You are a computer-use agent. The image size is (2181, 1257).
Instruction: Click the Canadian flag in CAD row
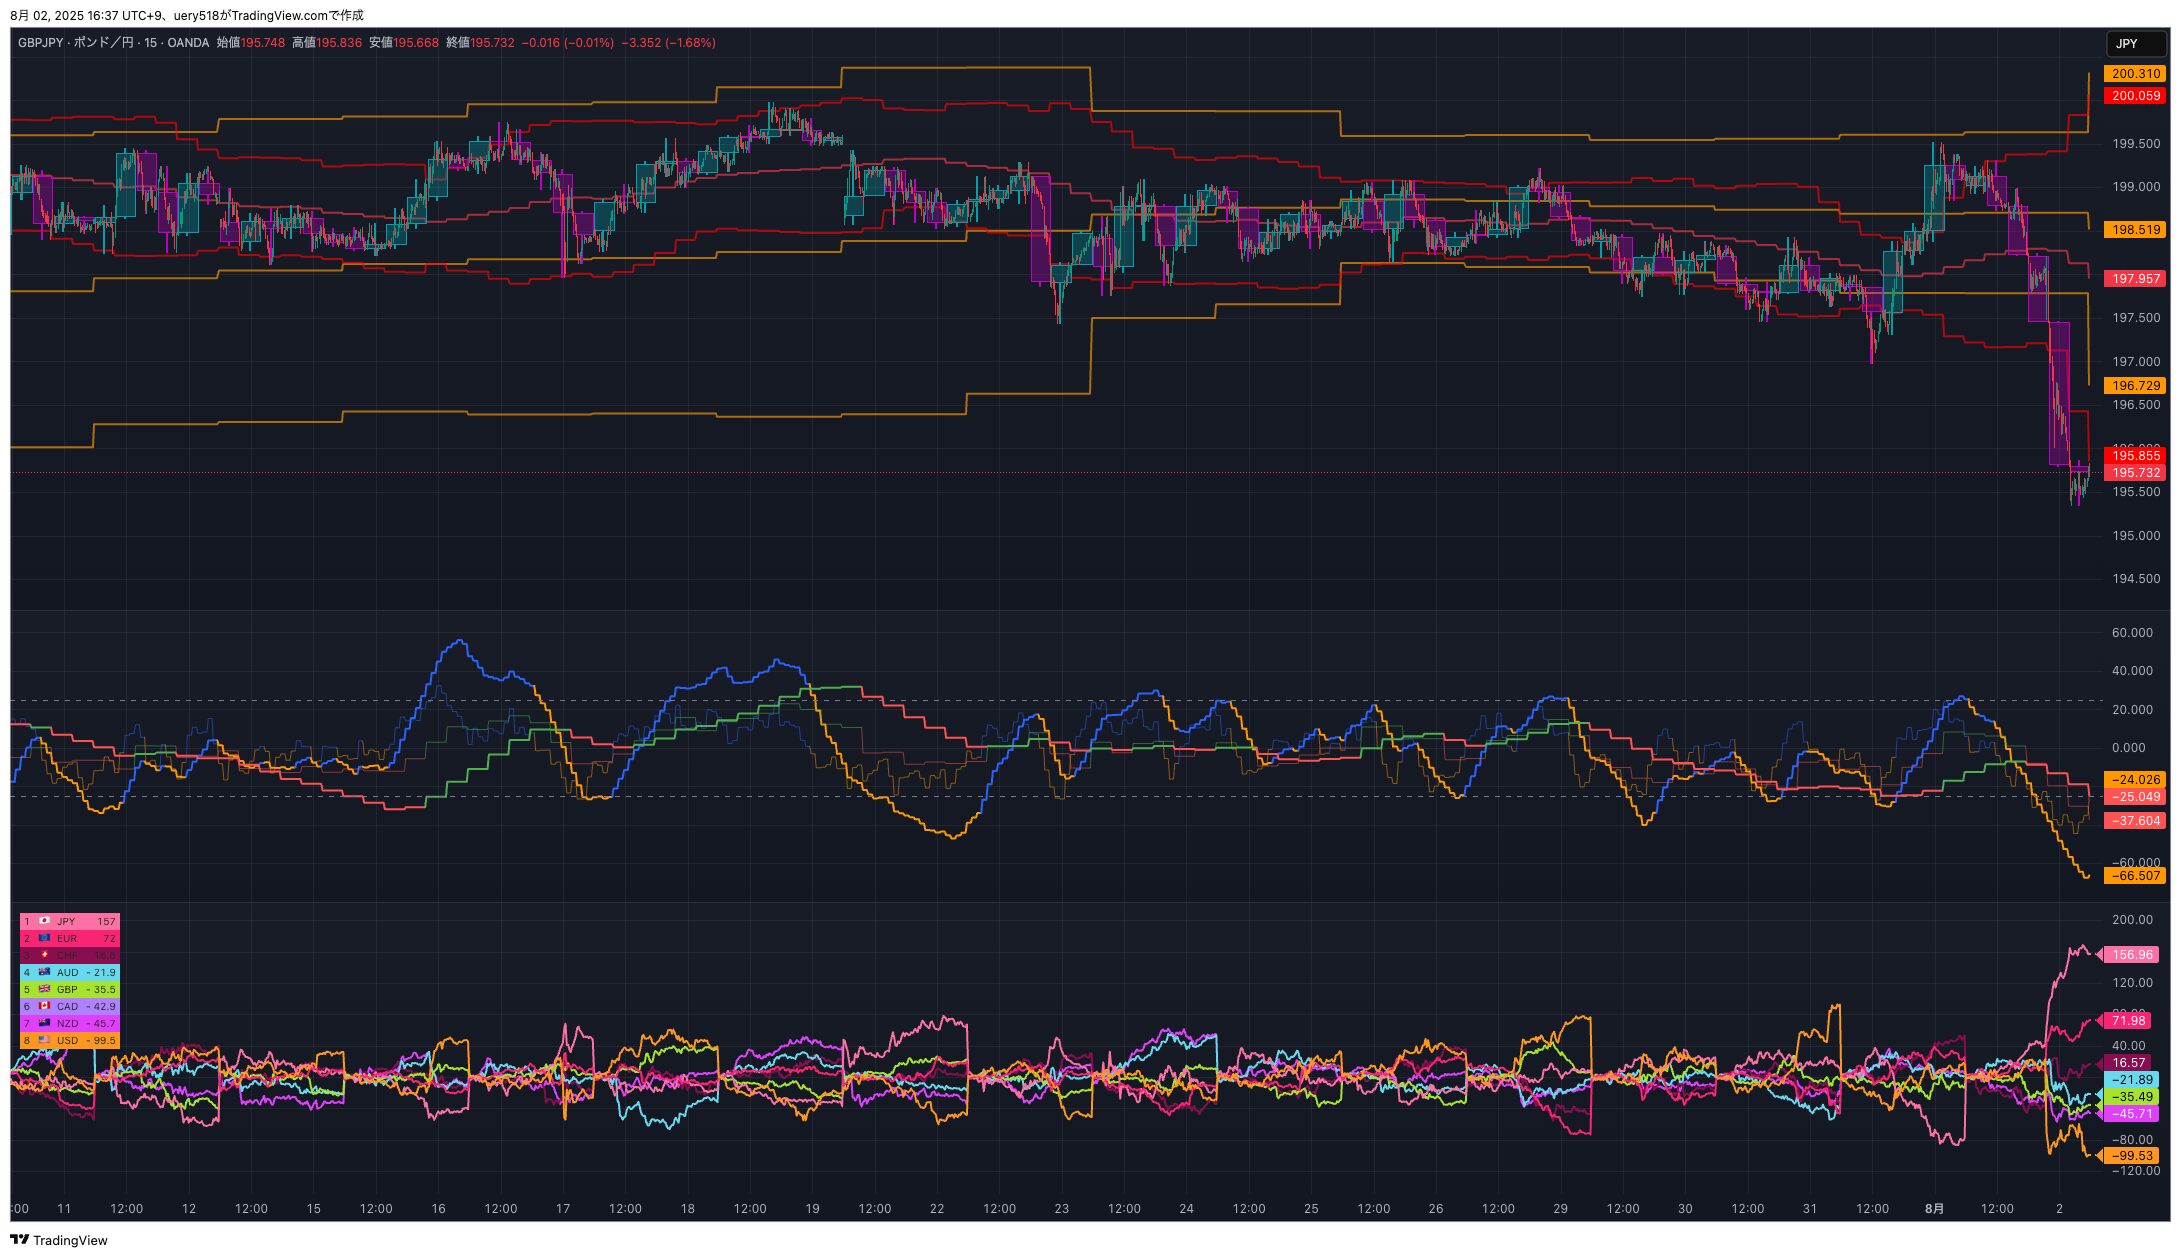click(44, 1006)
